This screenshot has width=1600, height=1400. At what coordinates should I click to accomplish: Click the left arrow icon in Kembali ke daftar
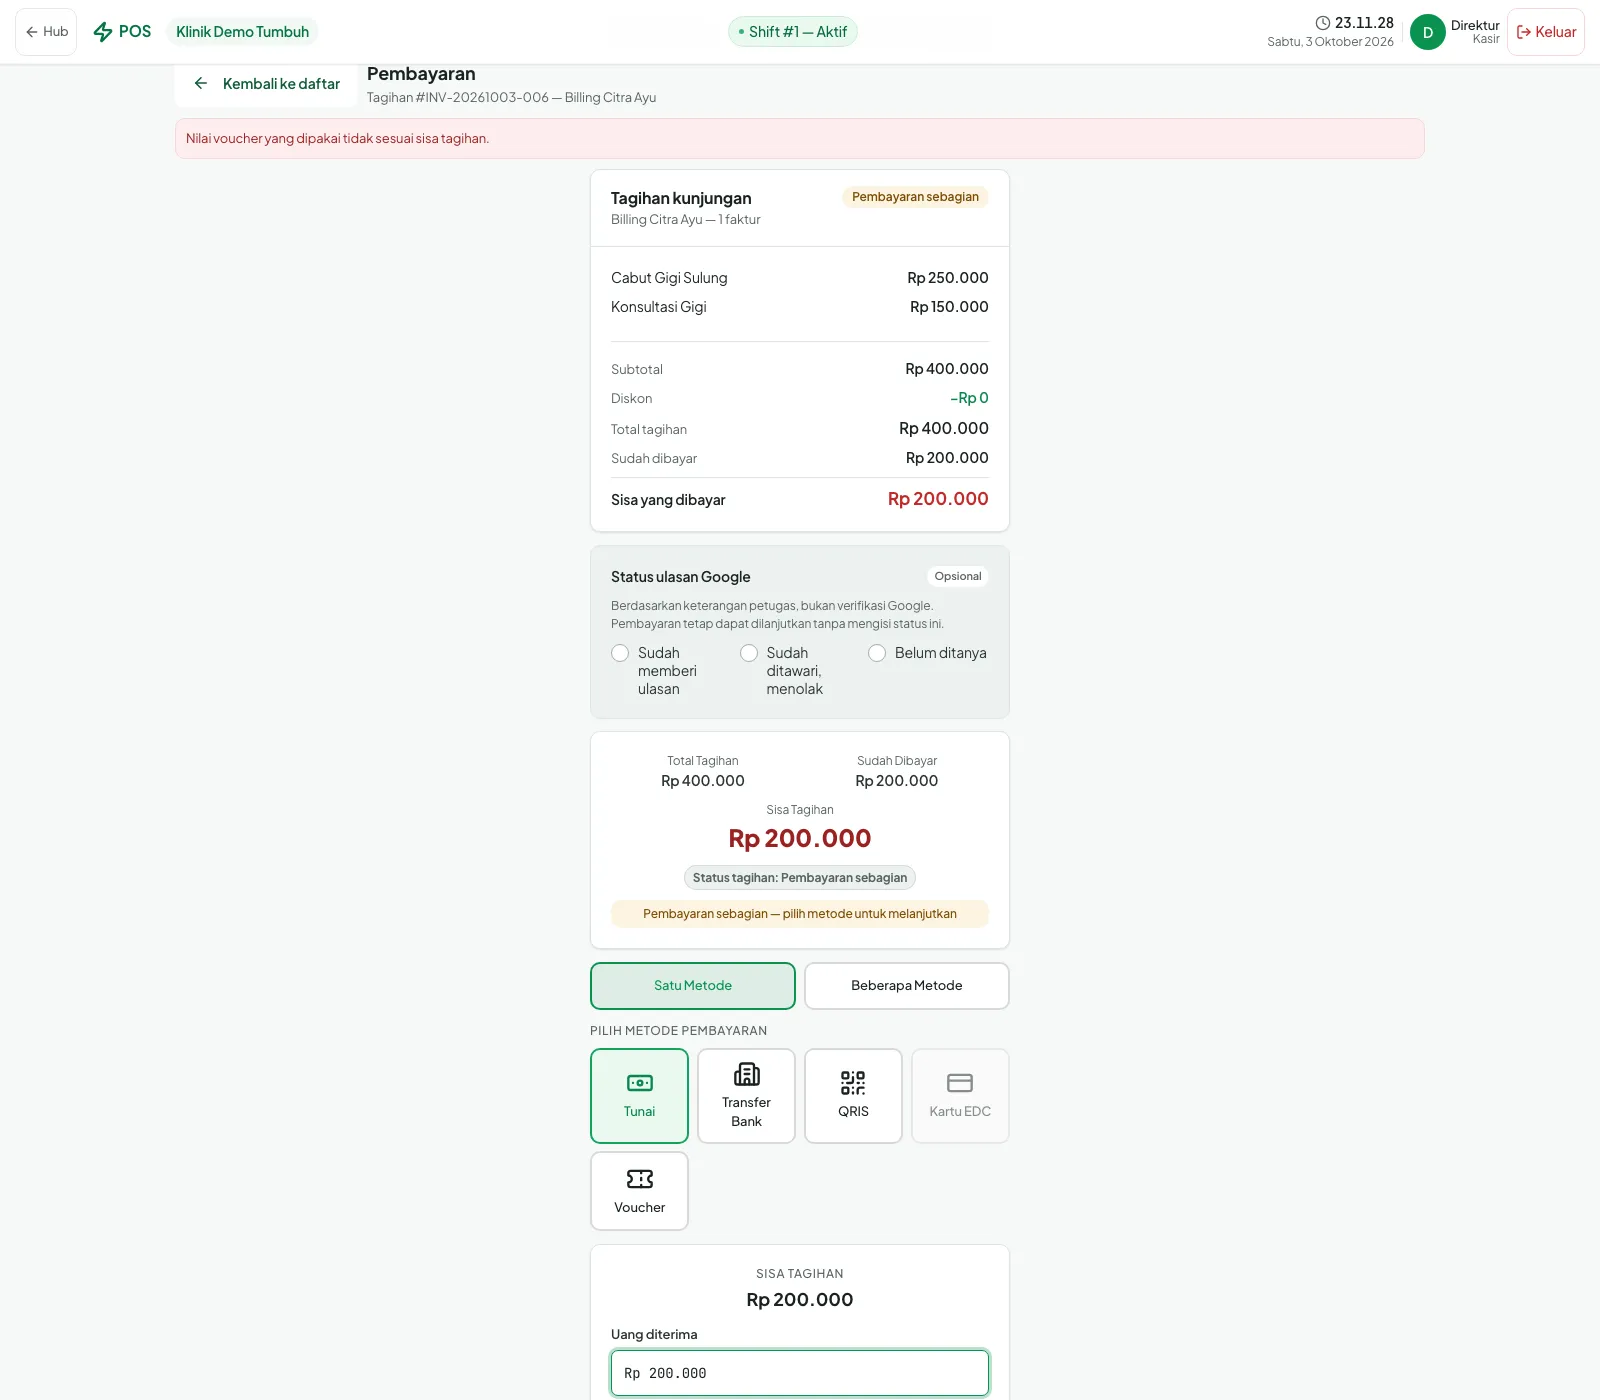point(201,84)
